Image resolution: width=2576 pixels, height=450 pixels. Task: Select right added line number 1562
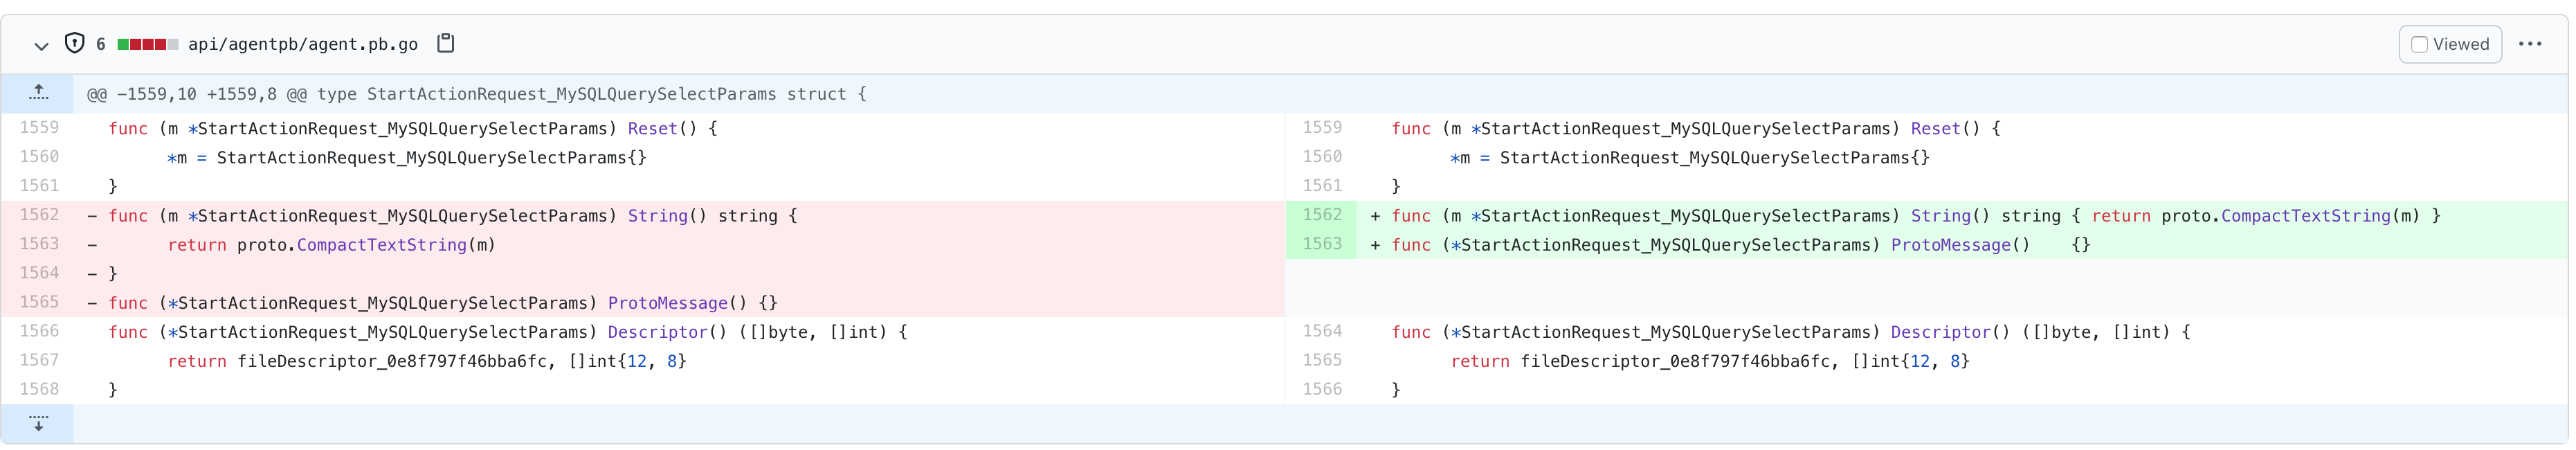tap(1322, 215)
